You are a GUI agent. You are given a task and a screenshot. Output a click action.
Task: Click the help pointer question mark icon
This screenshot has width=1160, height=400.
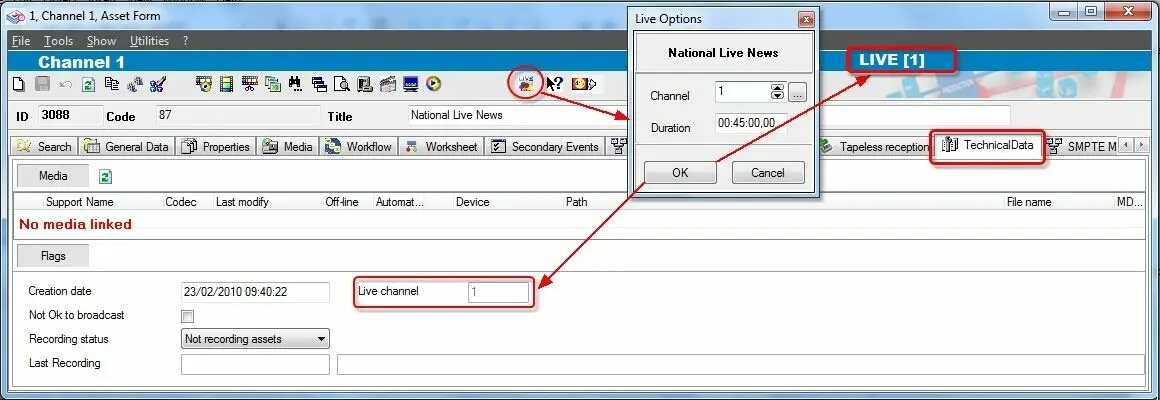click(x=554, y=84)
